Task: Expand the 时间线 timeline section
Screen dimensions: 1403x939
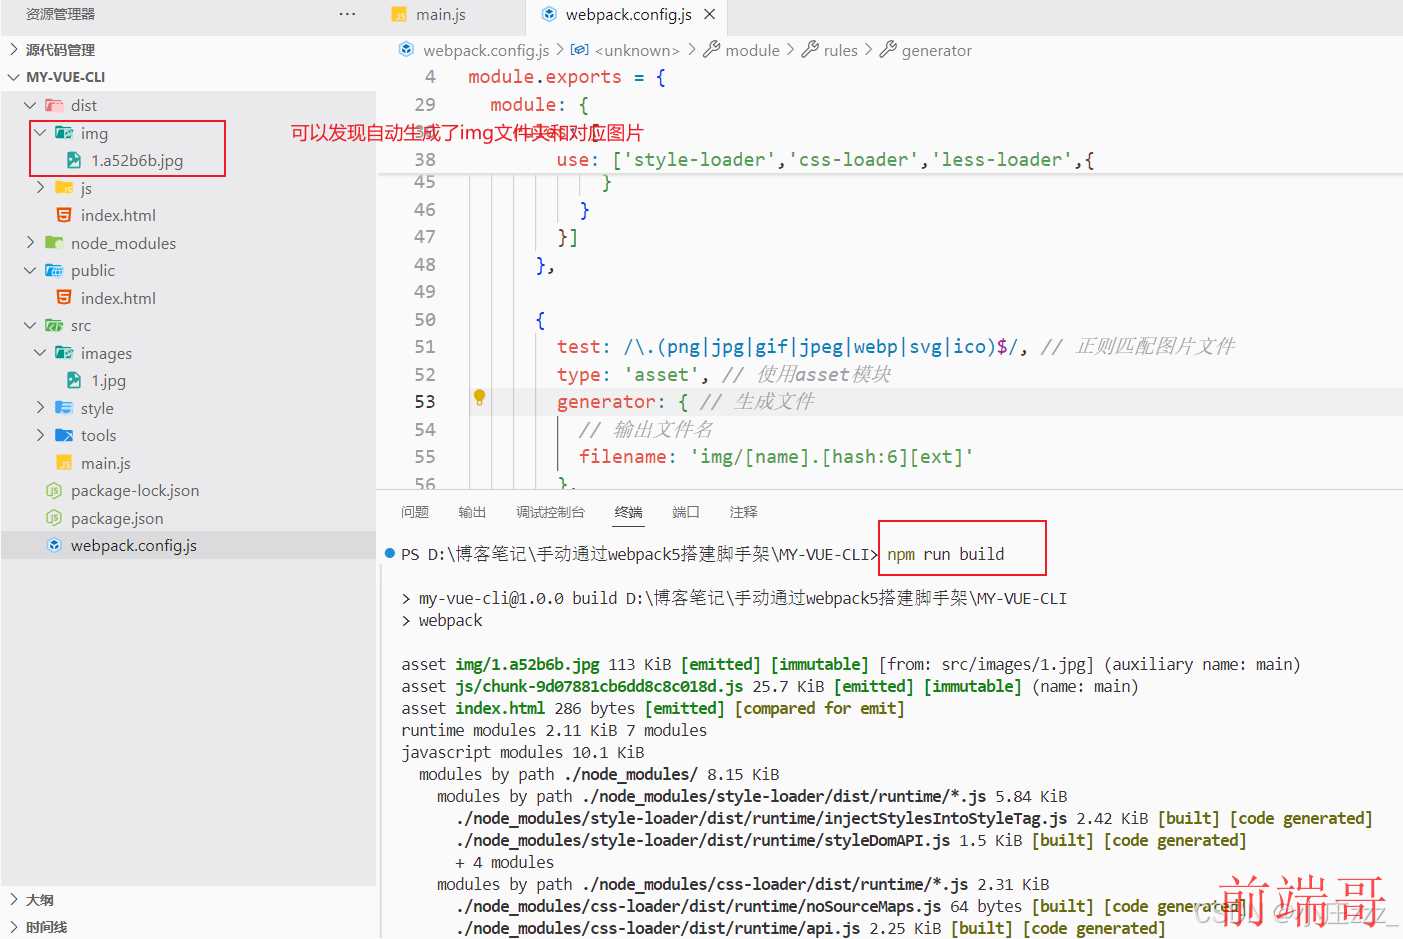Action: point(14,927)
